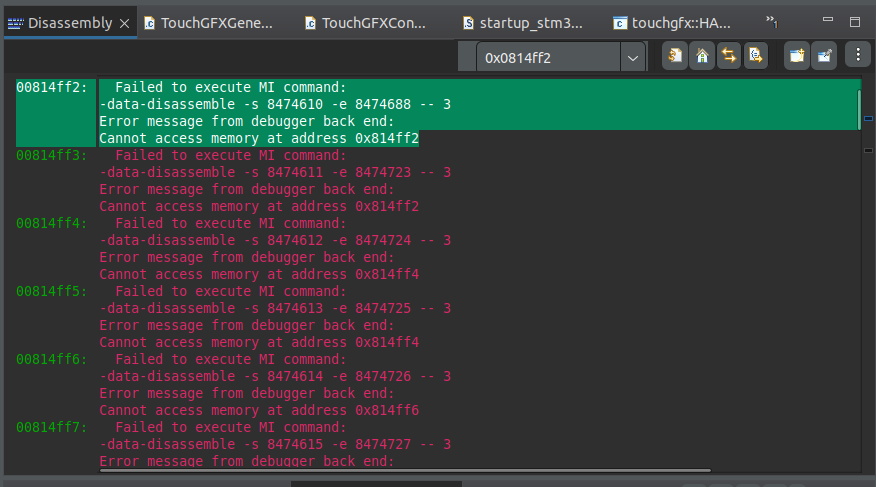Select the 00814ff4 address line

point(52,223)
